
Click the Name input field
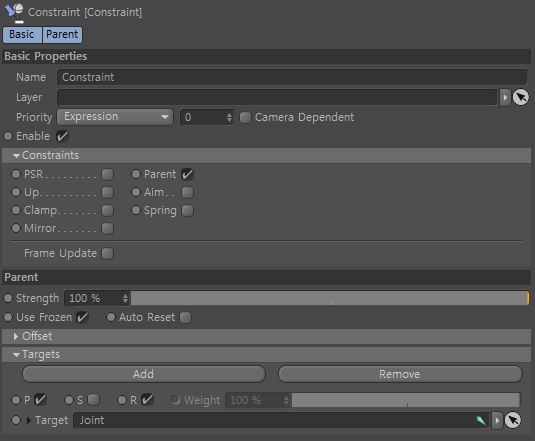pyautogui.click(x=292, y=77)
